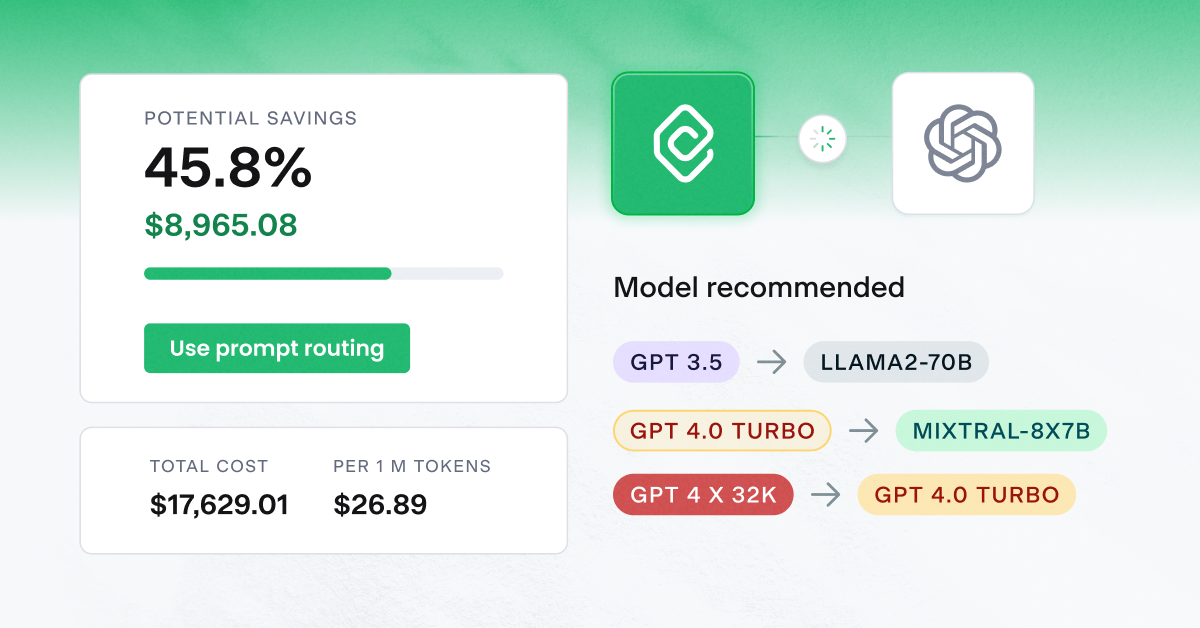Click the POTENTIAL SAVINGS label
This screenshot has height=628, width=1200.
click(251, 118)
